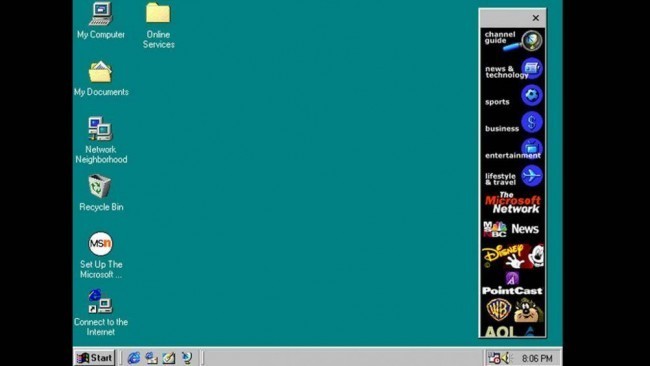Screen dimensions: 650x366
Task: Close the Channel Bar
Action: pyautogui.click(x=536, y=18)
